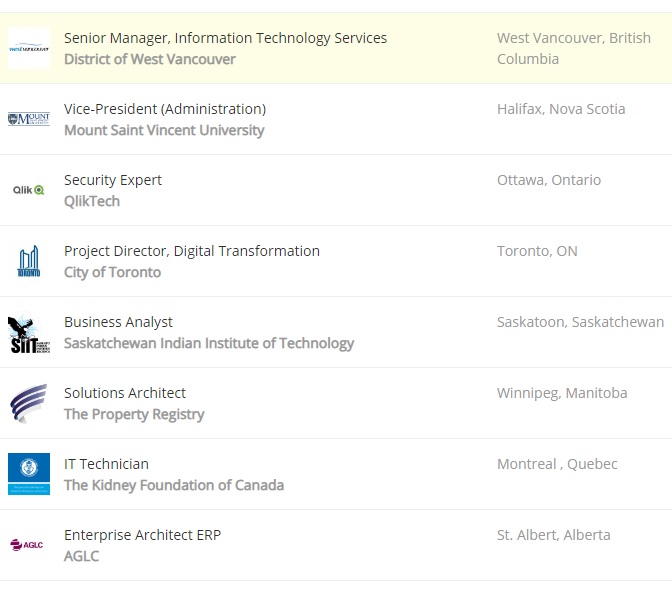The height and width of the screenshot is (589, 672).
Task: Click the Qlik company logo
Action: point(28,190)
